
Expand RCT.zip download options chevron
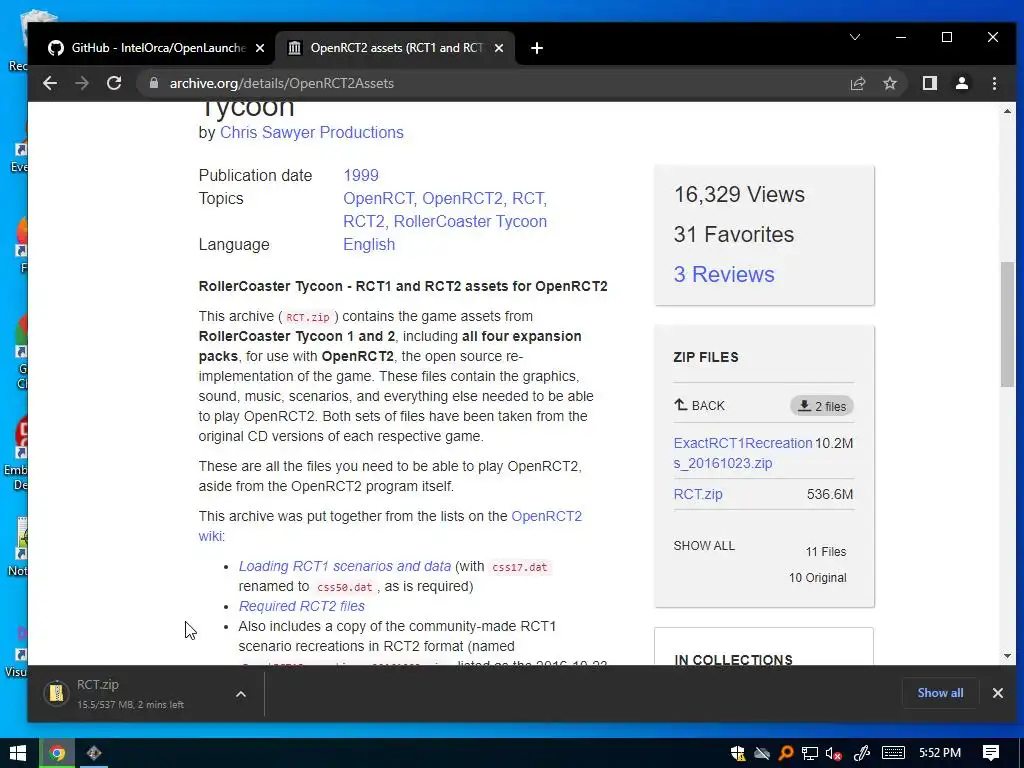[x=240, y=694]
